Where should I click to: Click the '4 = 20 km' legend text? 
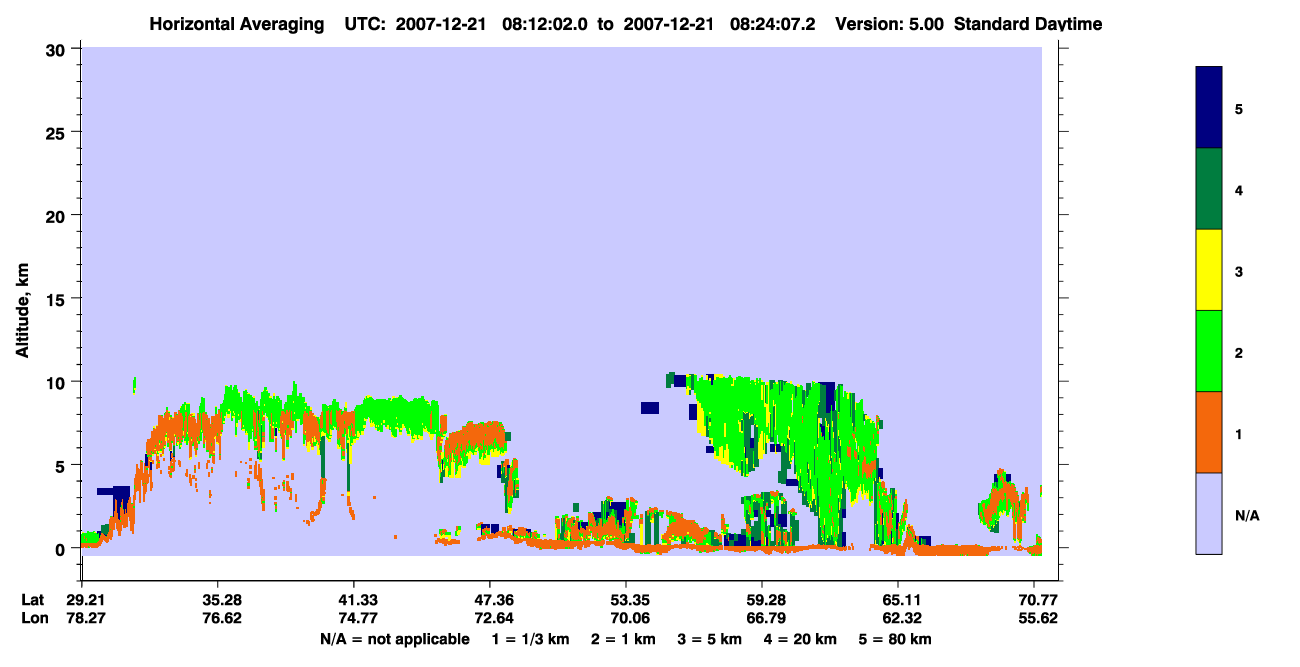click(x=800, y=639)
